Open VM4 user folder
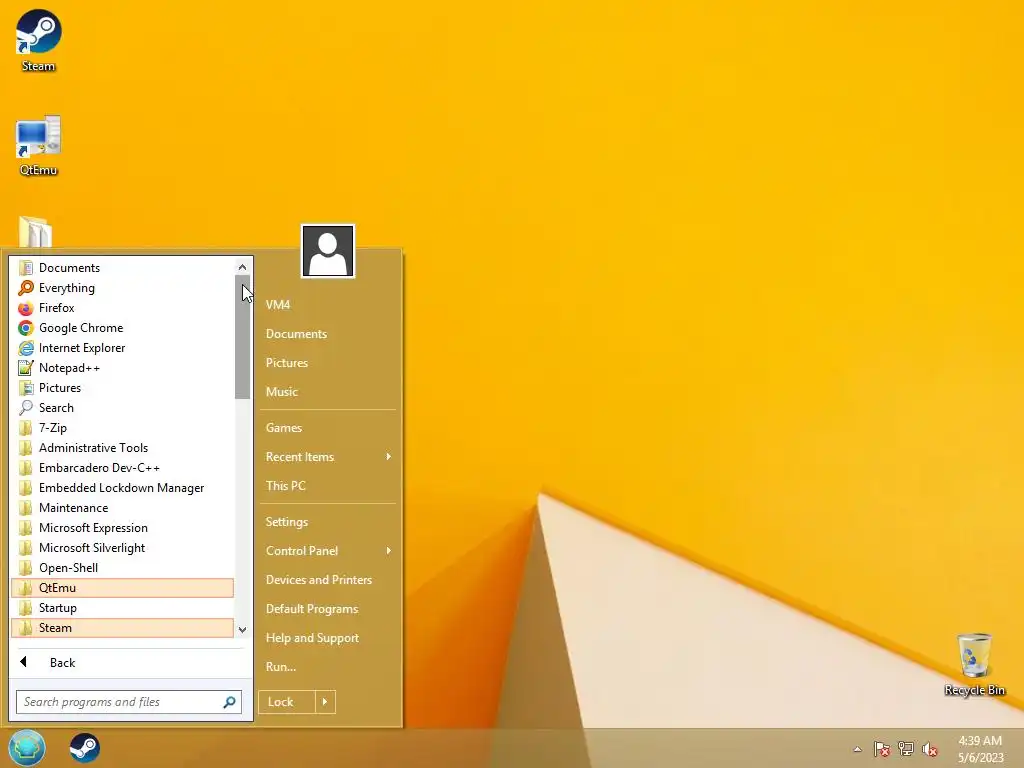This screenshot has height=768, width=1024. click(x=328, y=305)
